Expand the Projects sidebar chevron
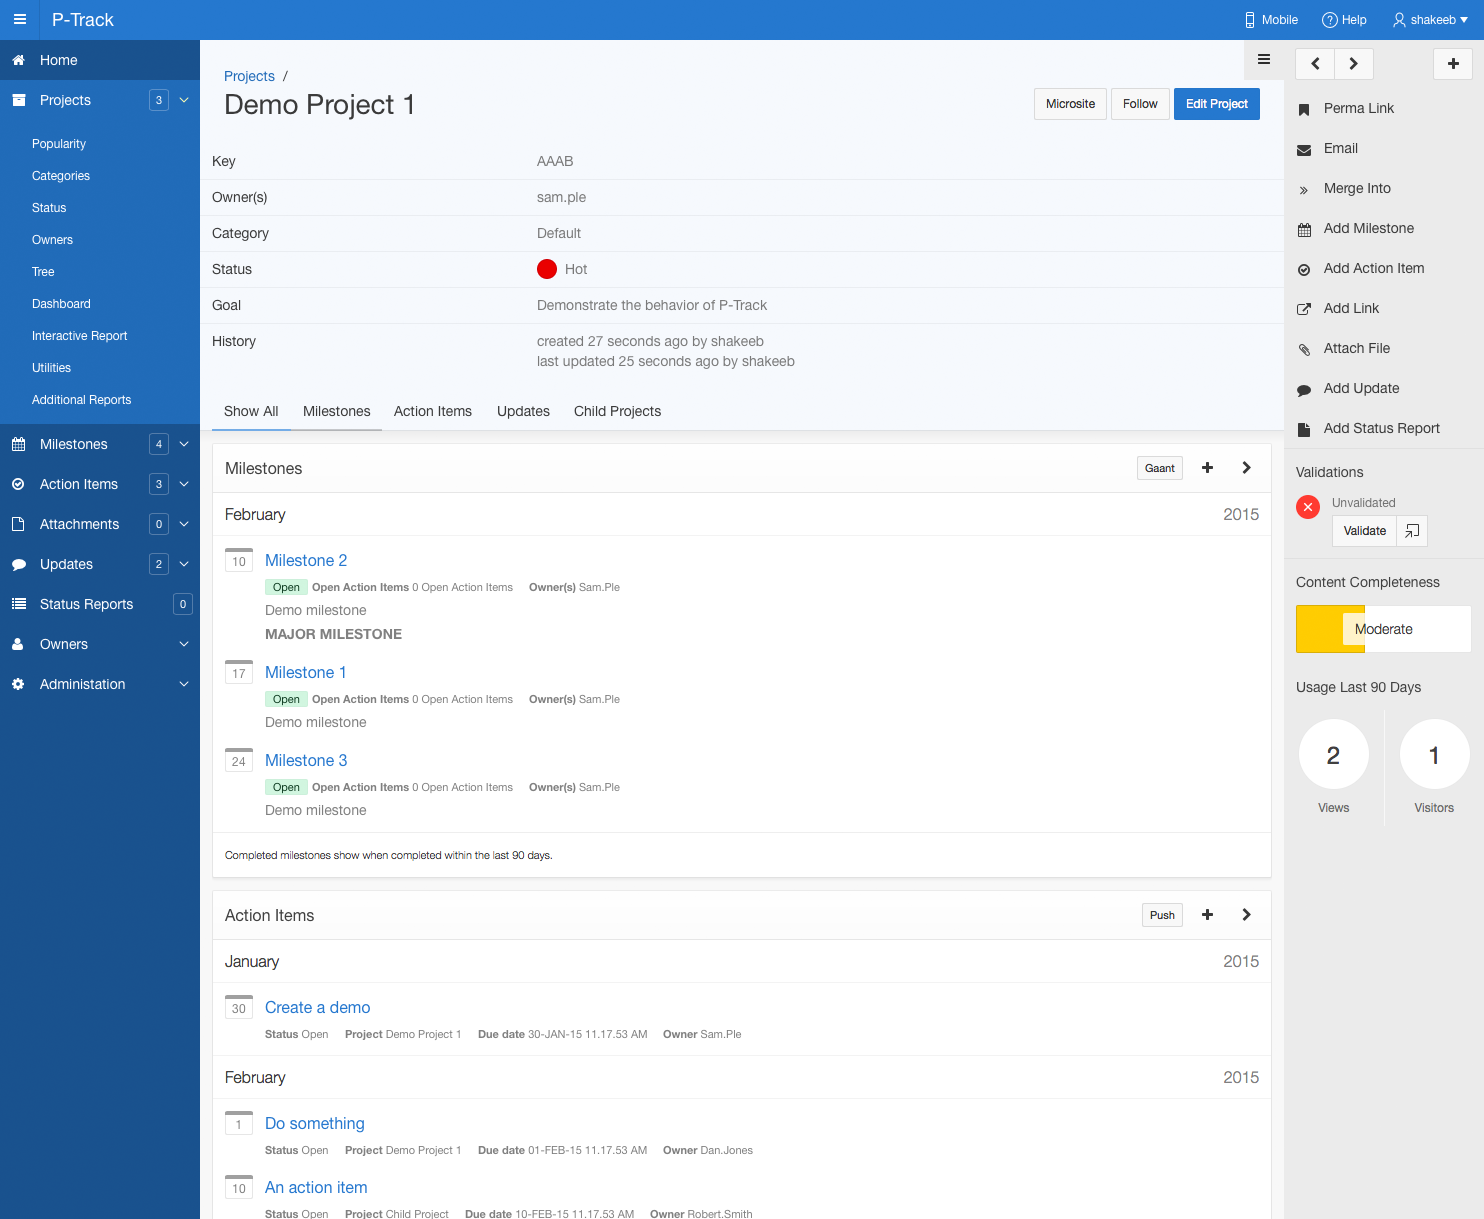Screen dimensions: 1484x1219 click(x=184, y=100)
